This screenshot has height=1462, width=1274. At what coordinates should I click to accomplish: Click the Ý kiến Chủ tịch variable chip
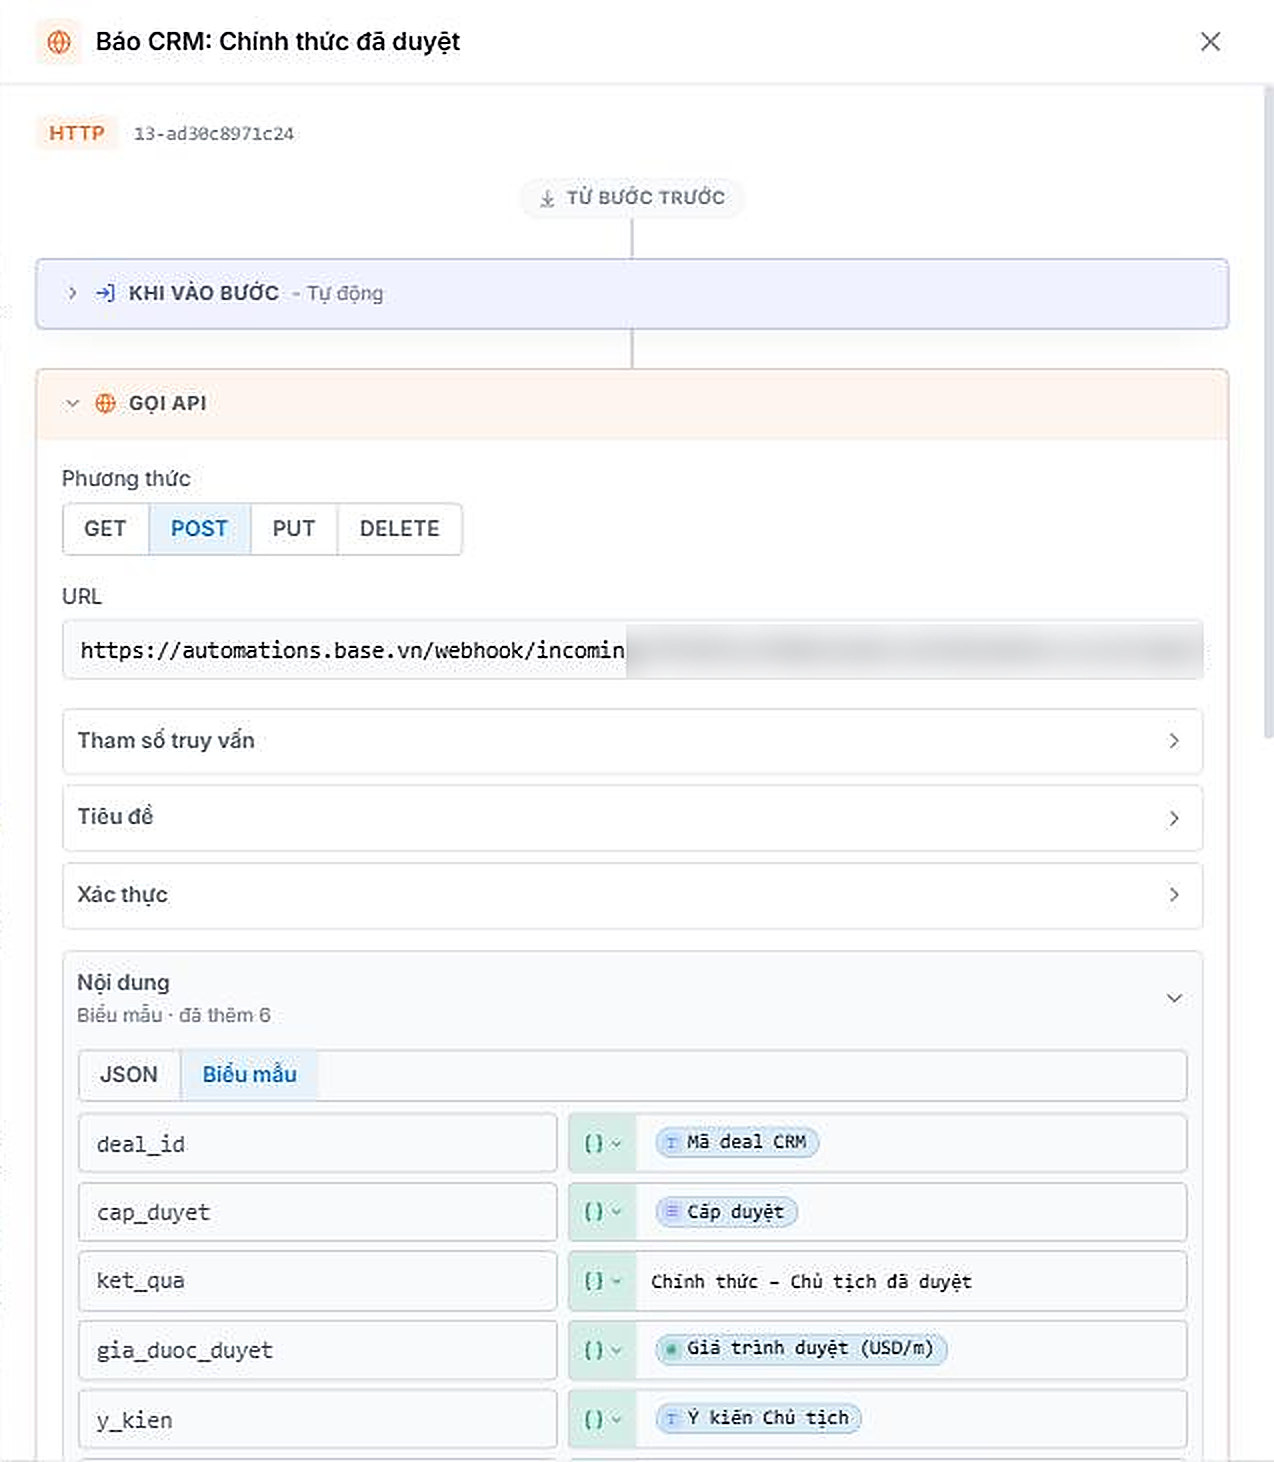tap(758, 1418)
